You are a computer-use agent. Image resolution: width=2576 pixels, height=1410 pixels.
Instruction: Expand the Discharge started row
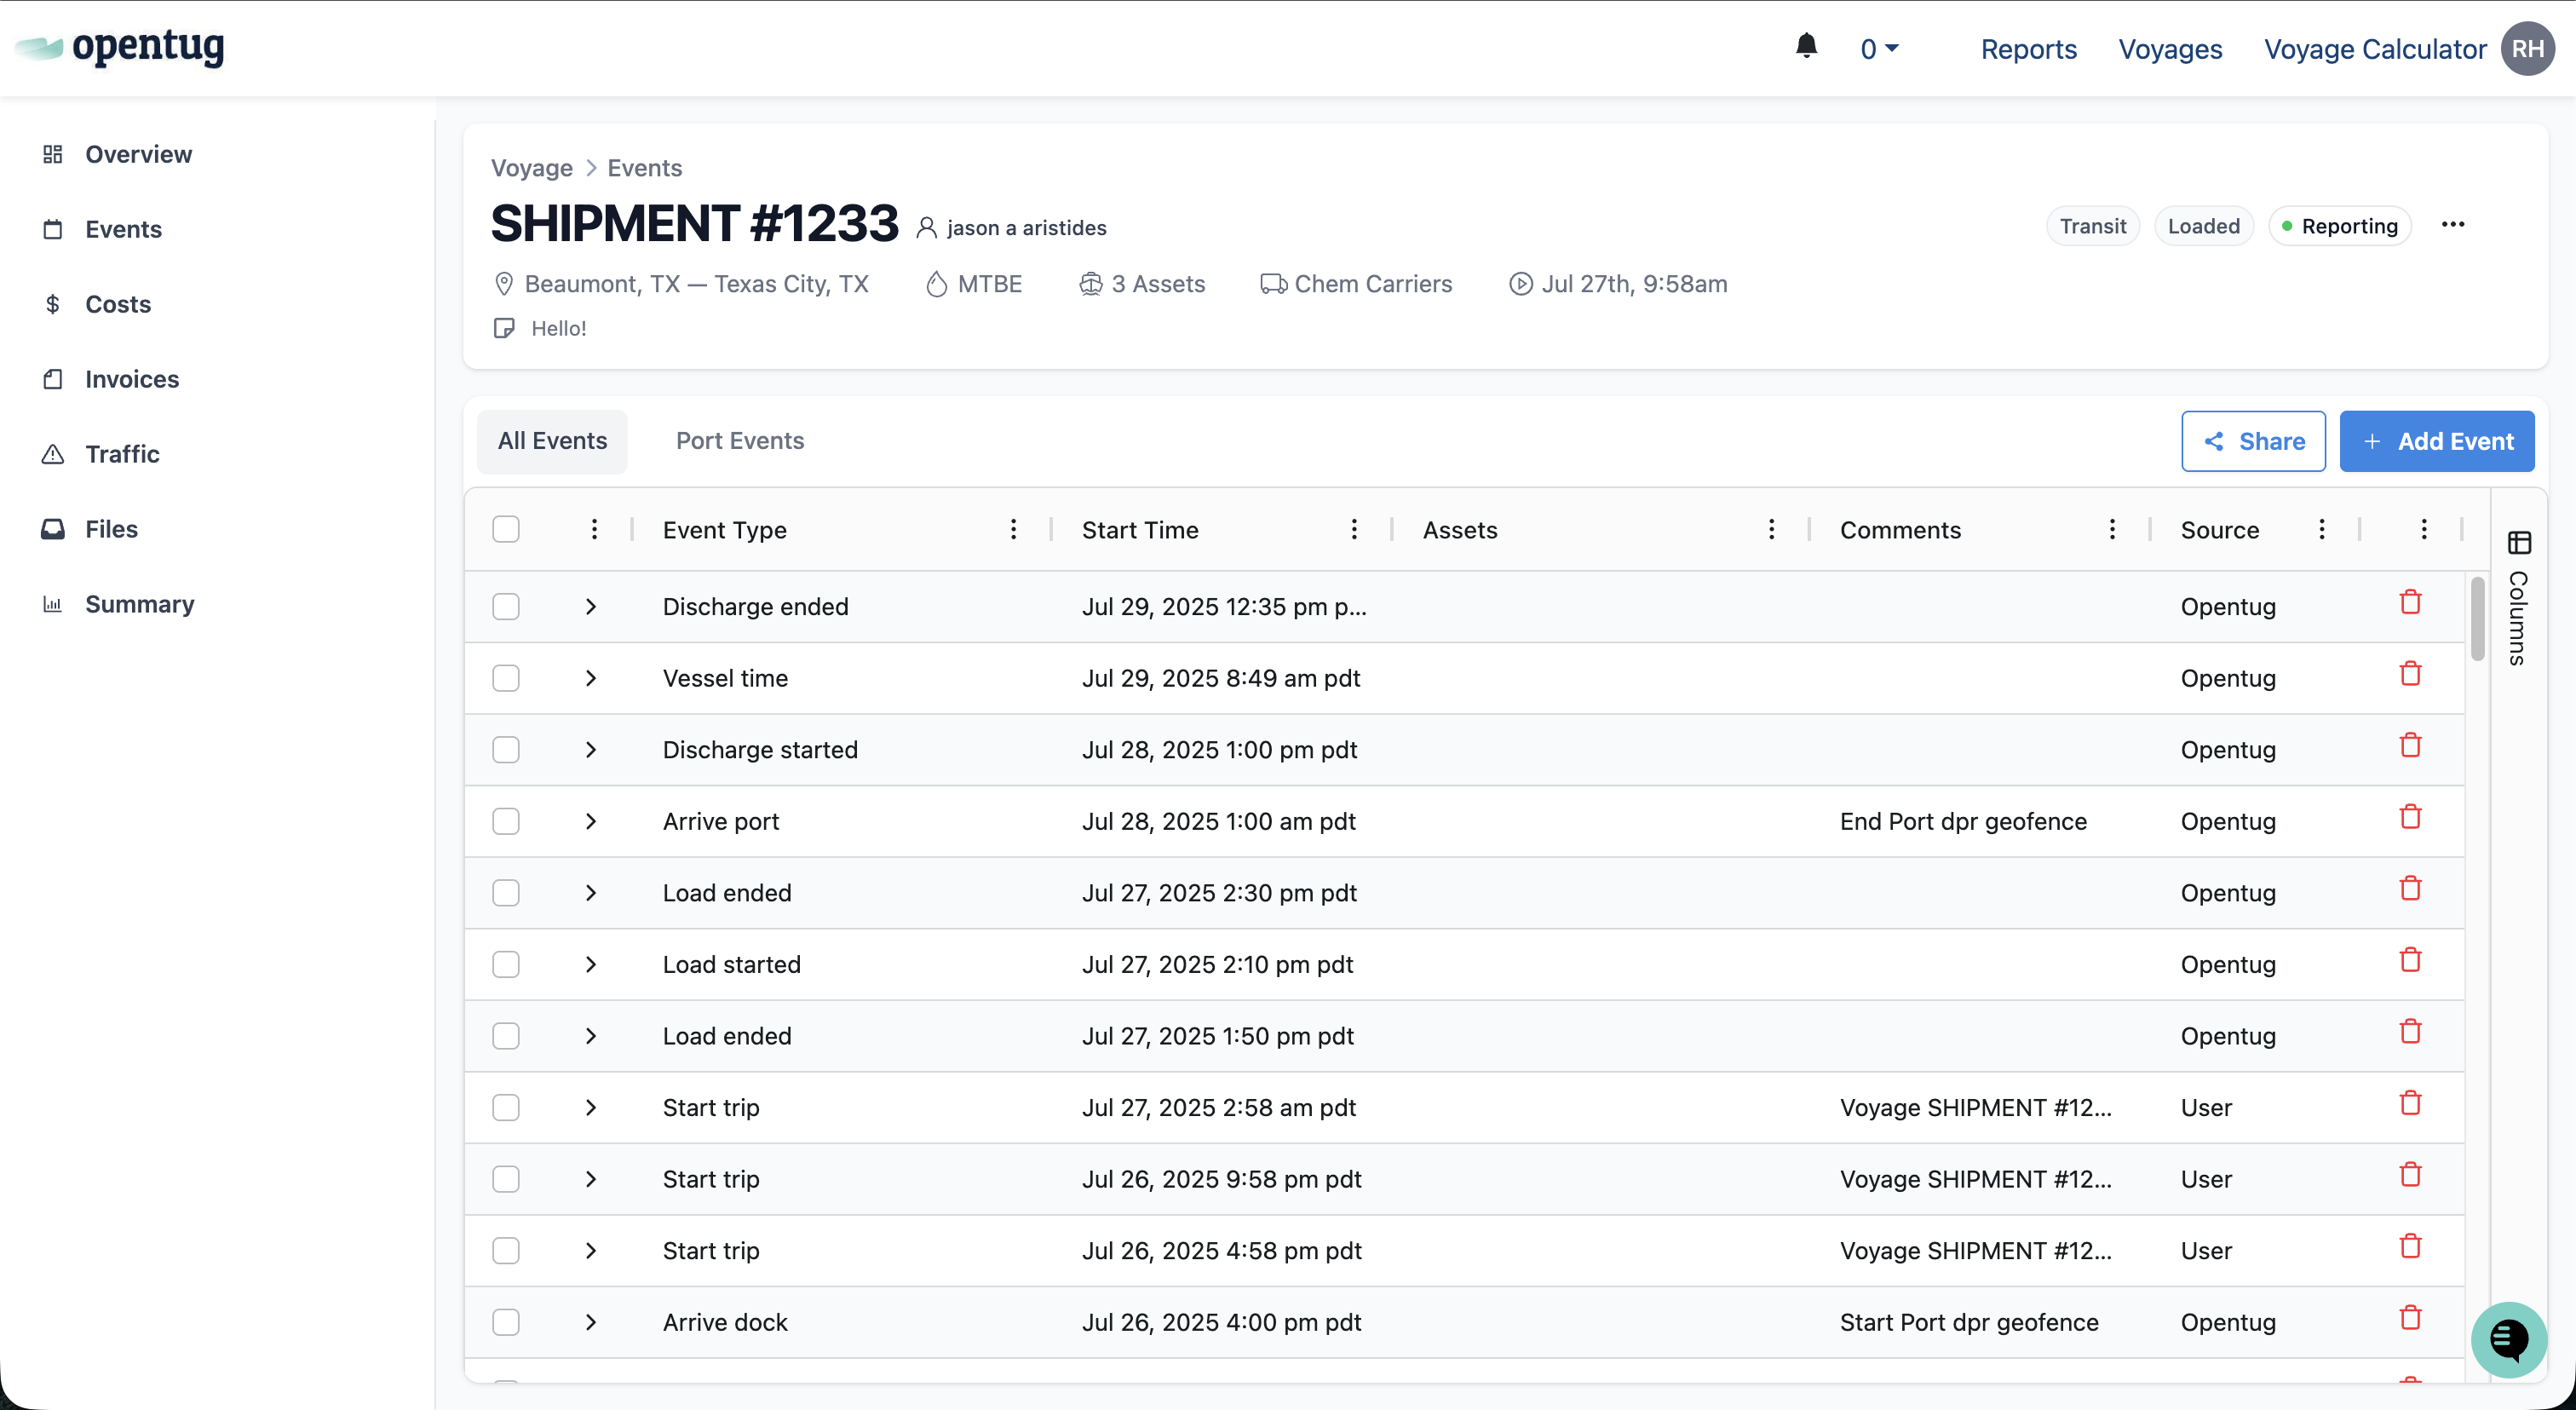[590, 750]
